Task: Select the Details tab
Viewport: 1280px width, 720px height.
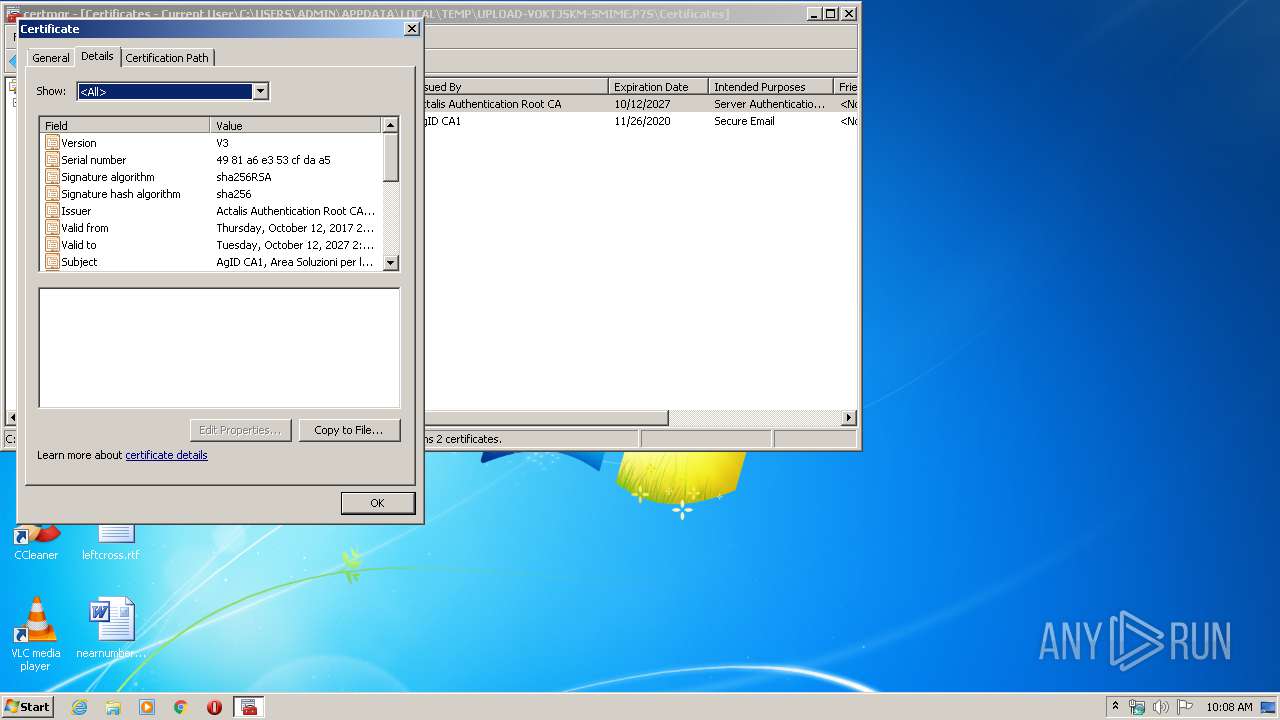Action: click(x=97, y=56)
